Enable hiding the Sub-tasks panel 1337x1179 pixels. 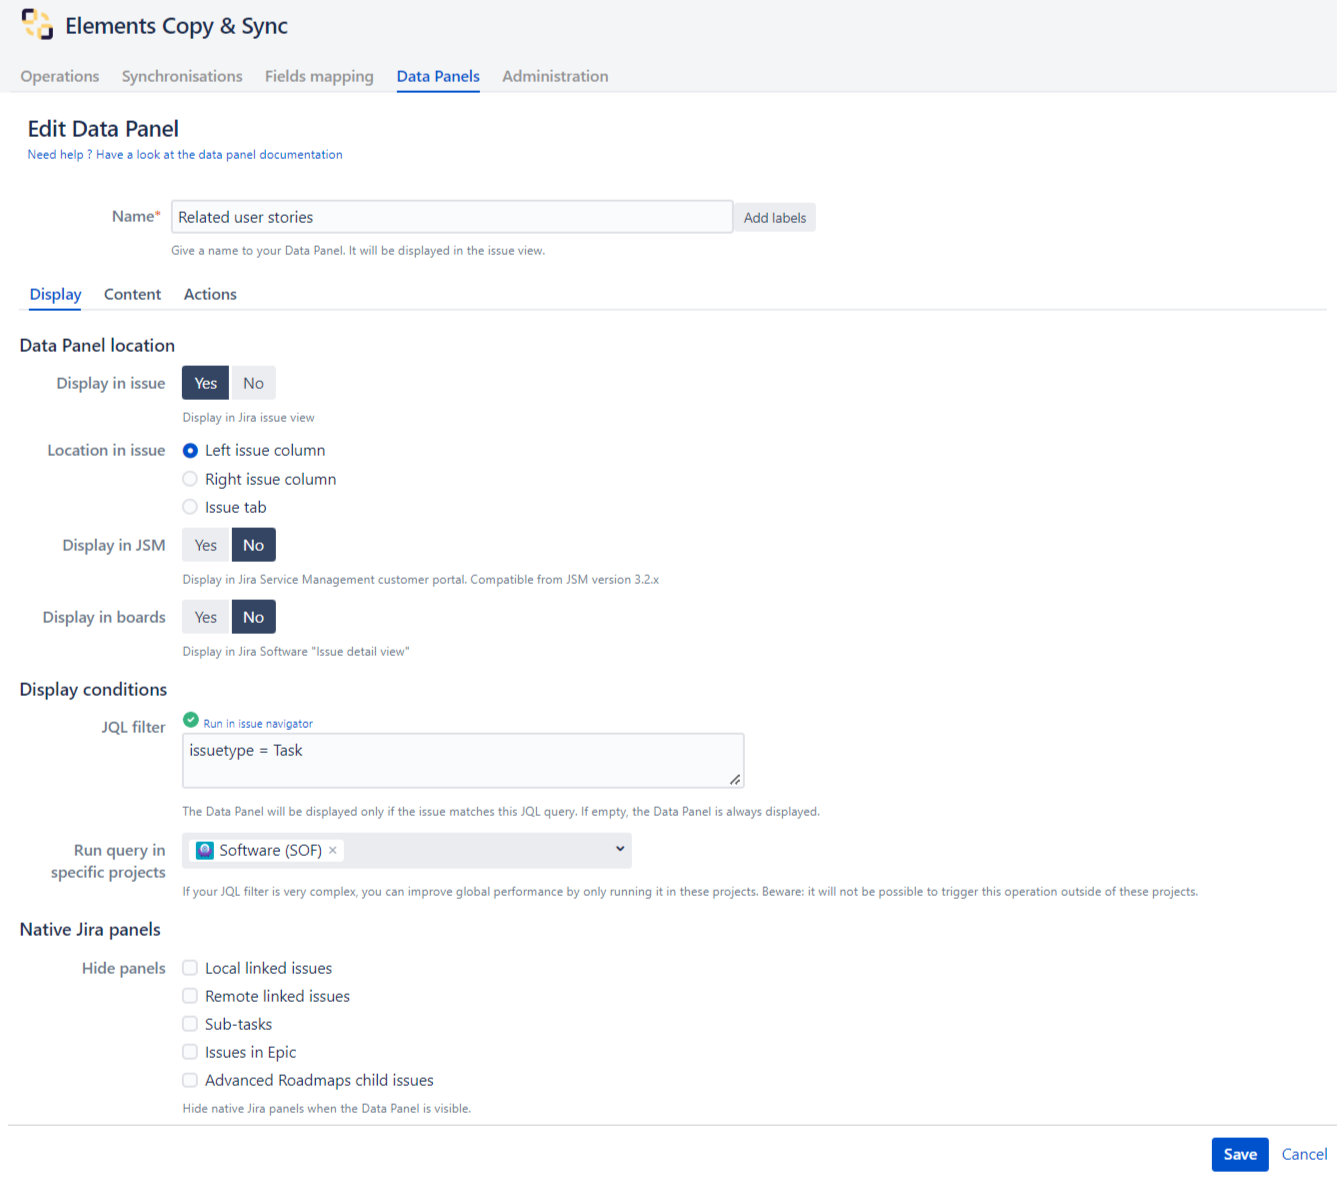coord(190,1024)
